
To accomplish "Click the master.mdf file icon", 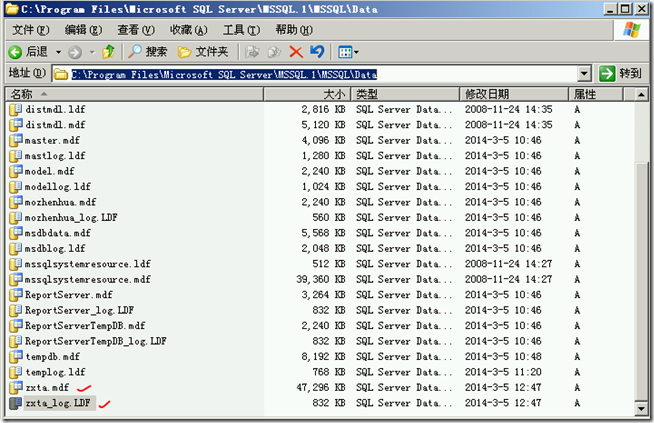I will point(16,140).
